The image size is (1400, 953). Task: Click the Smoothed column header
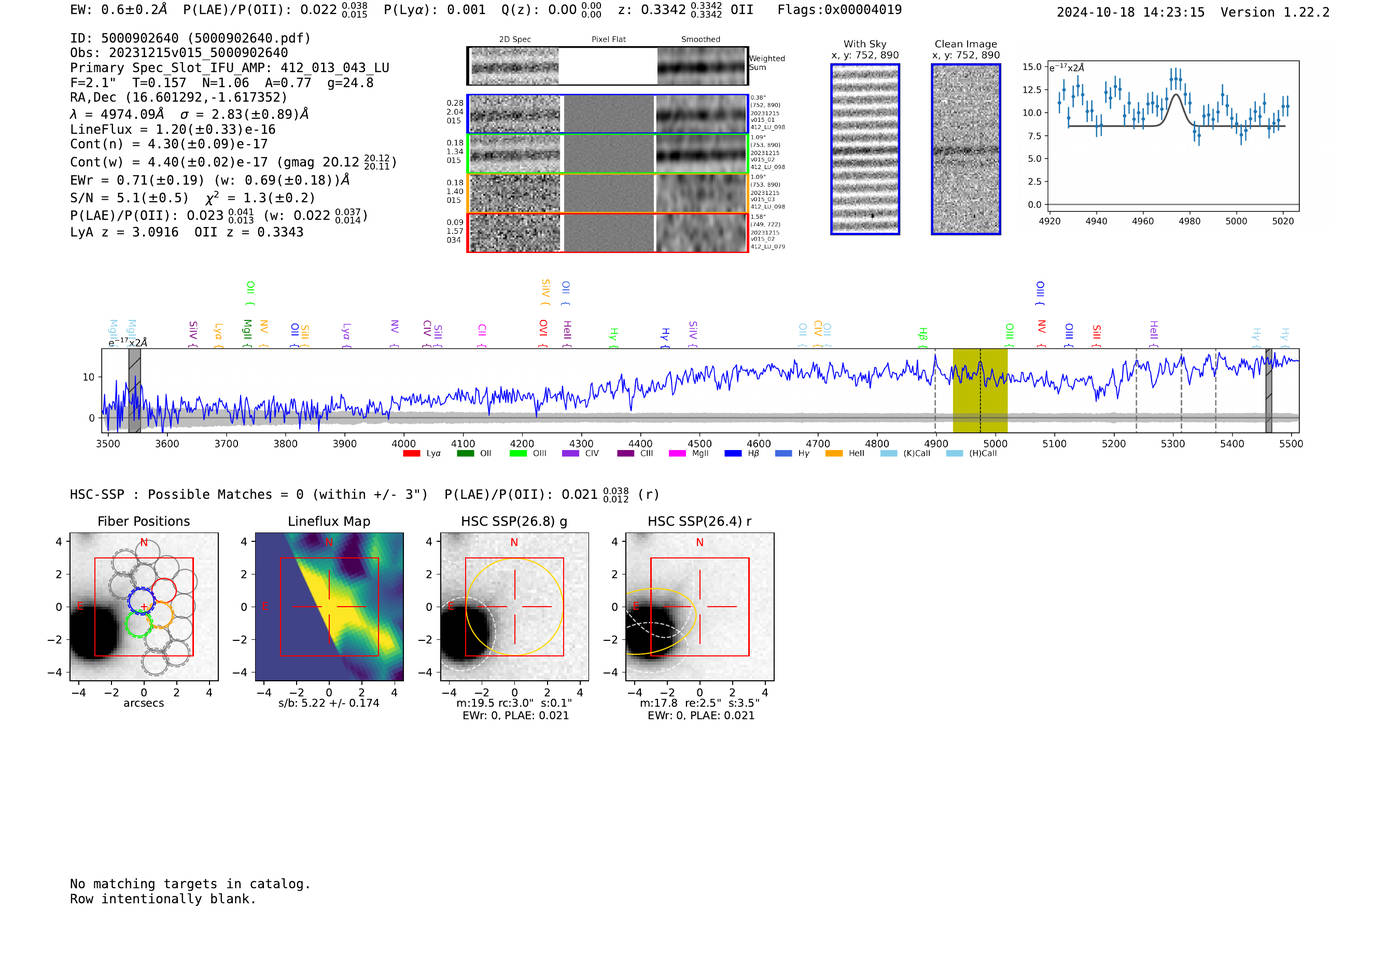pos(701,39)
